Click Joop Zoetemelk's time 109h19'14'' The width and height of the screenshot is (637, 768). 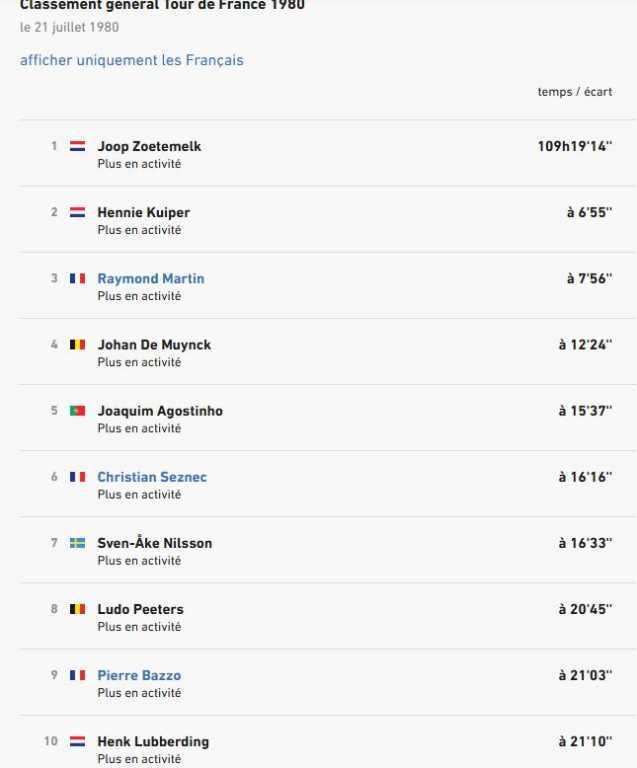point(574,146)
